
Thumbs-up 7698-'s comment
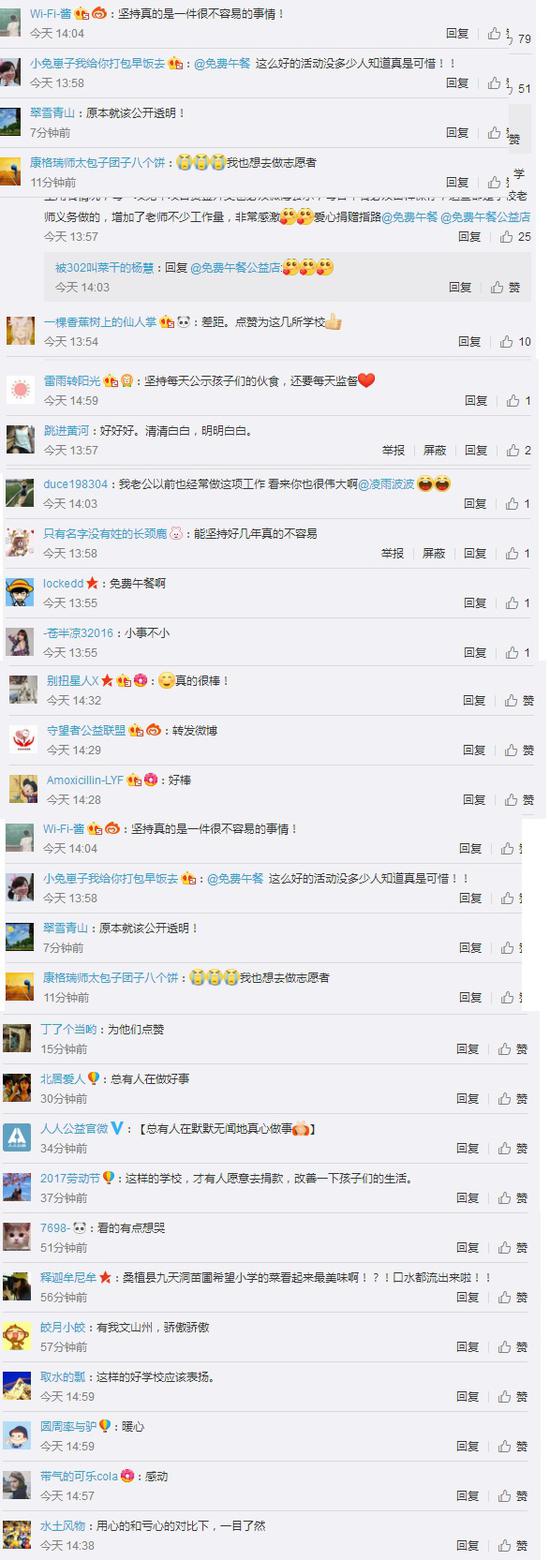[505, 1248]
